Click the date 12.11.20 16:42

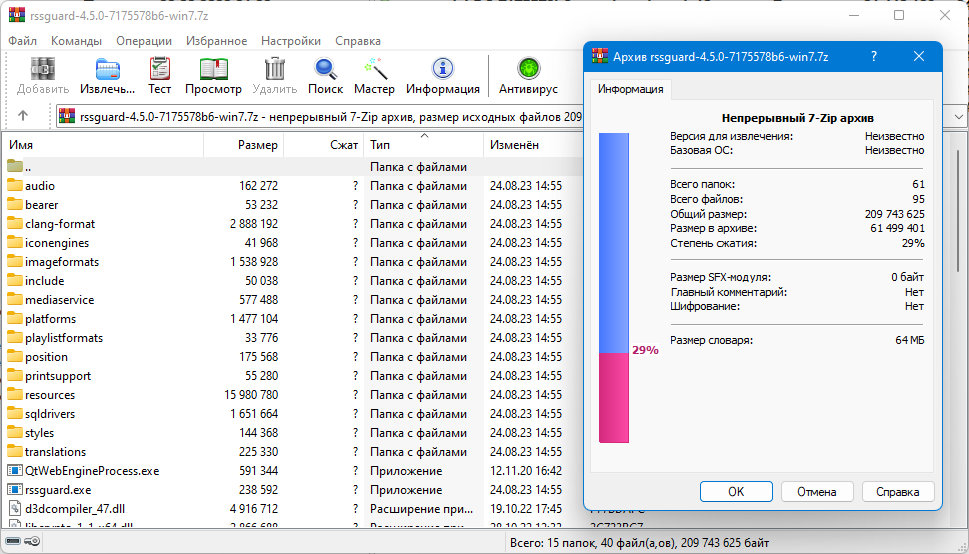[526, 471]
